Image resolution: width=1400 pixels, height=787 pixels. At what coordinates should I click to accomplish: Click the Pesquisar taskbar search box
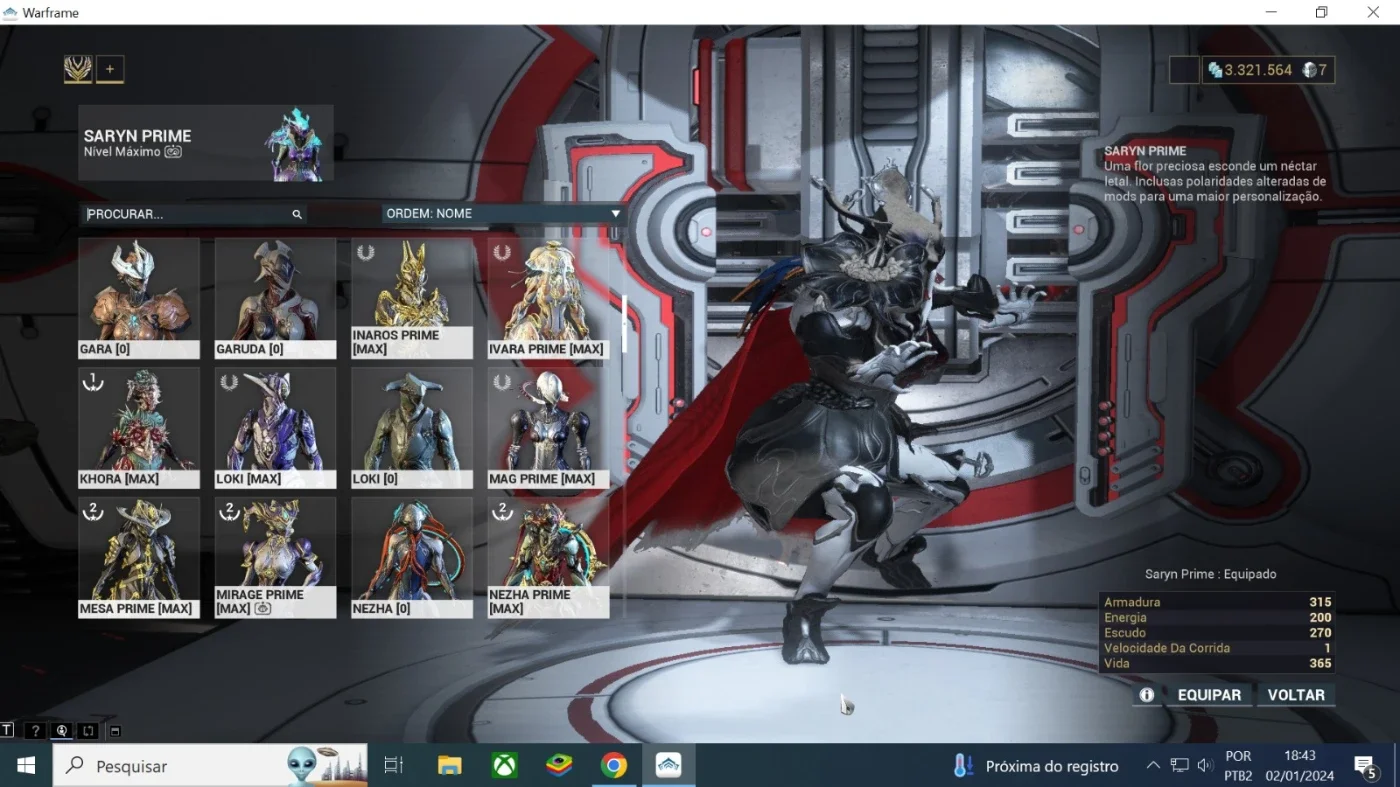click(x=211, y=766)
